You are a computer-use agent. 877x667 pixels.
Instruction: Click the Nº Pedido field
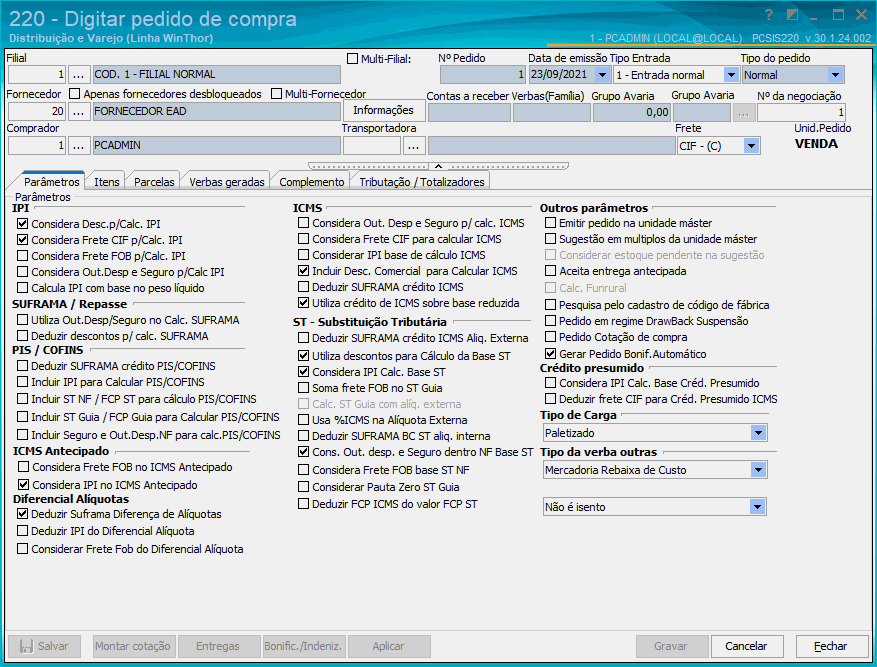(x=483, y=74)
